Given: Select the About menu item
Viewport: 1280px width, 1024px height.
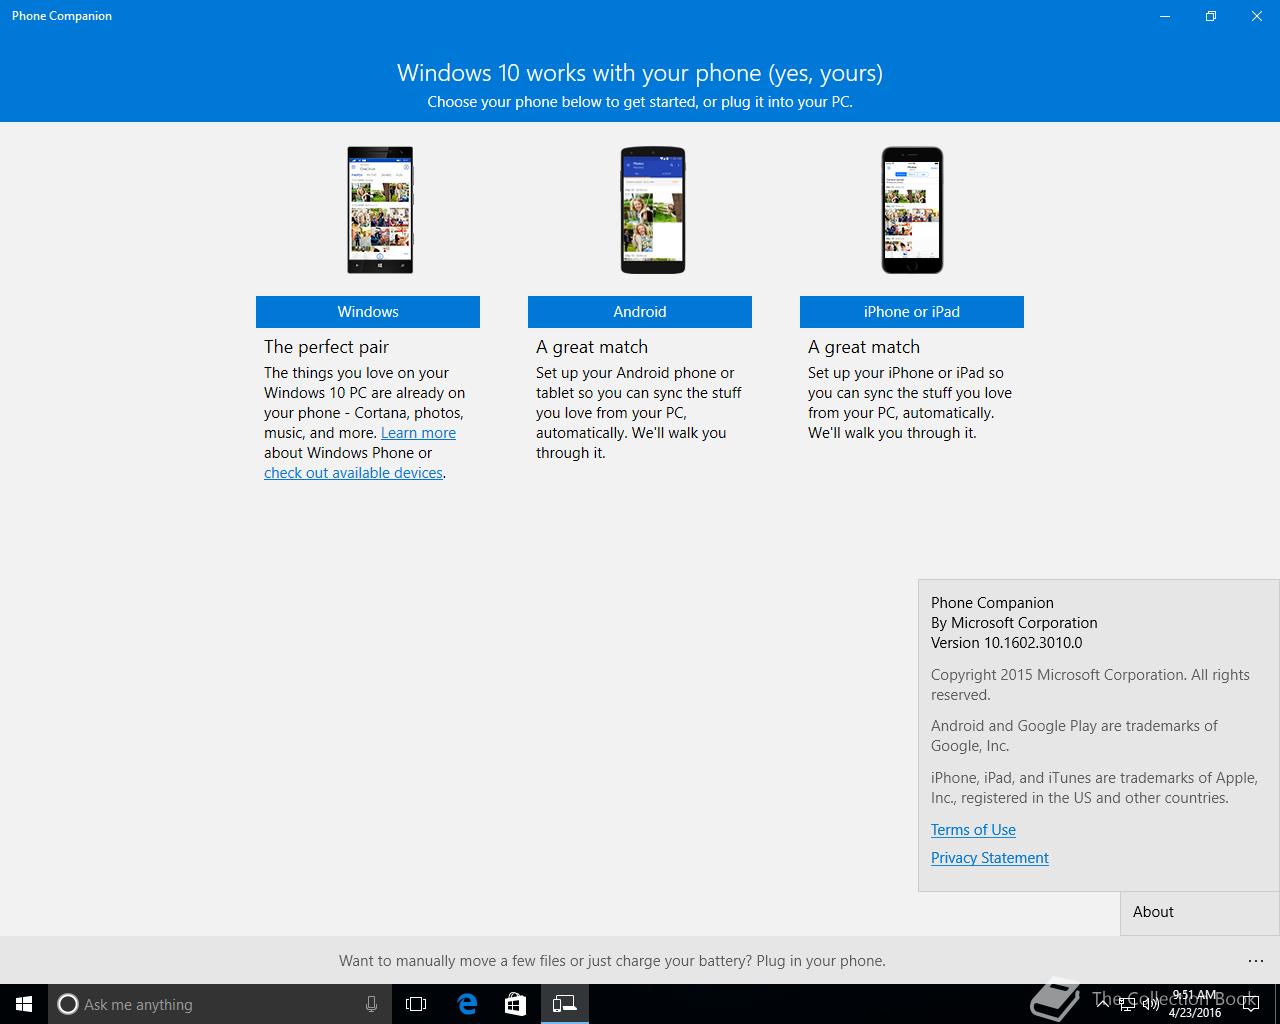Looking at the screenshot, I should (x=1200, y=912).
